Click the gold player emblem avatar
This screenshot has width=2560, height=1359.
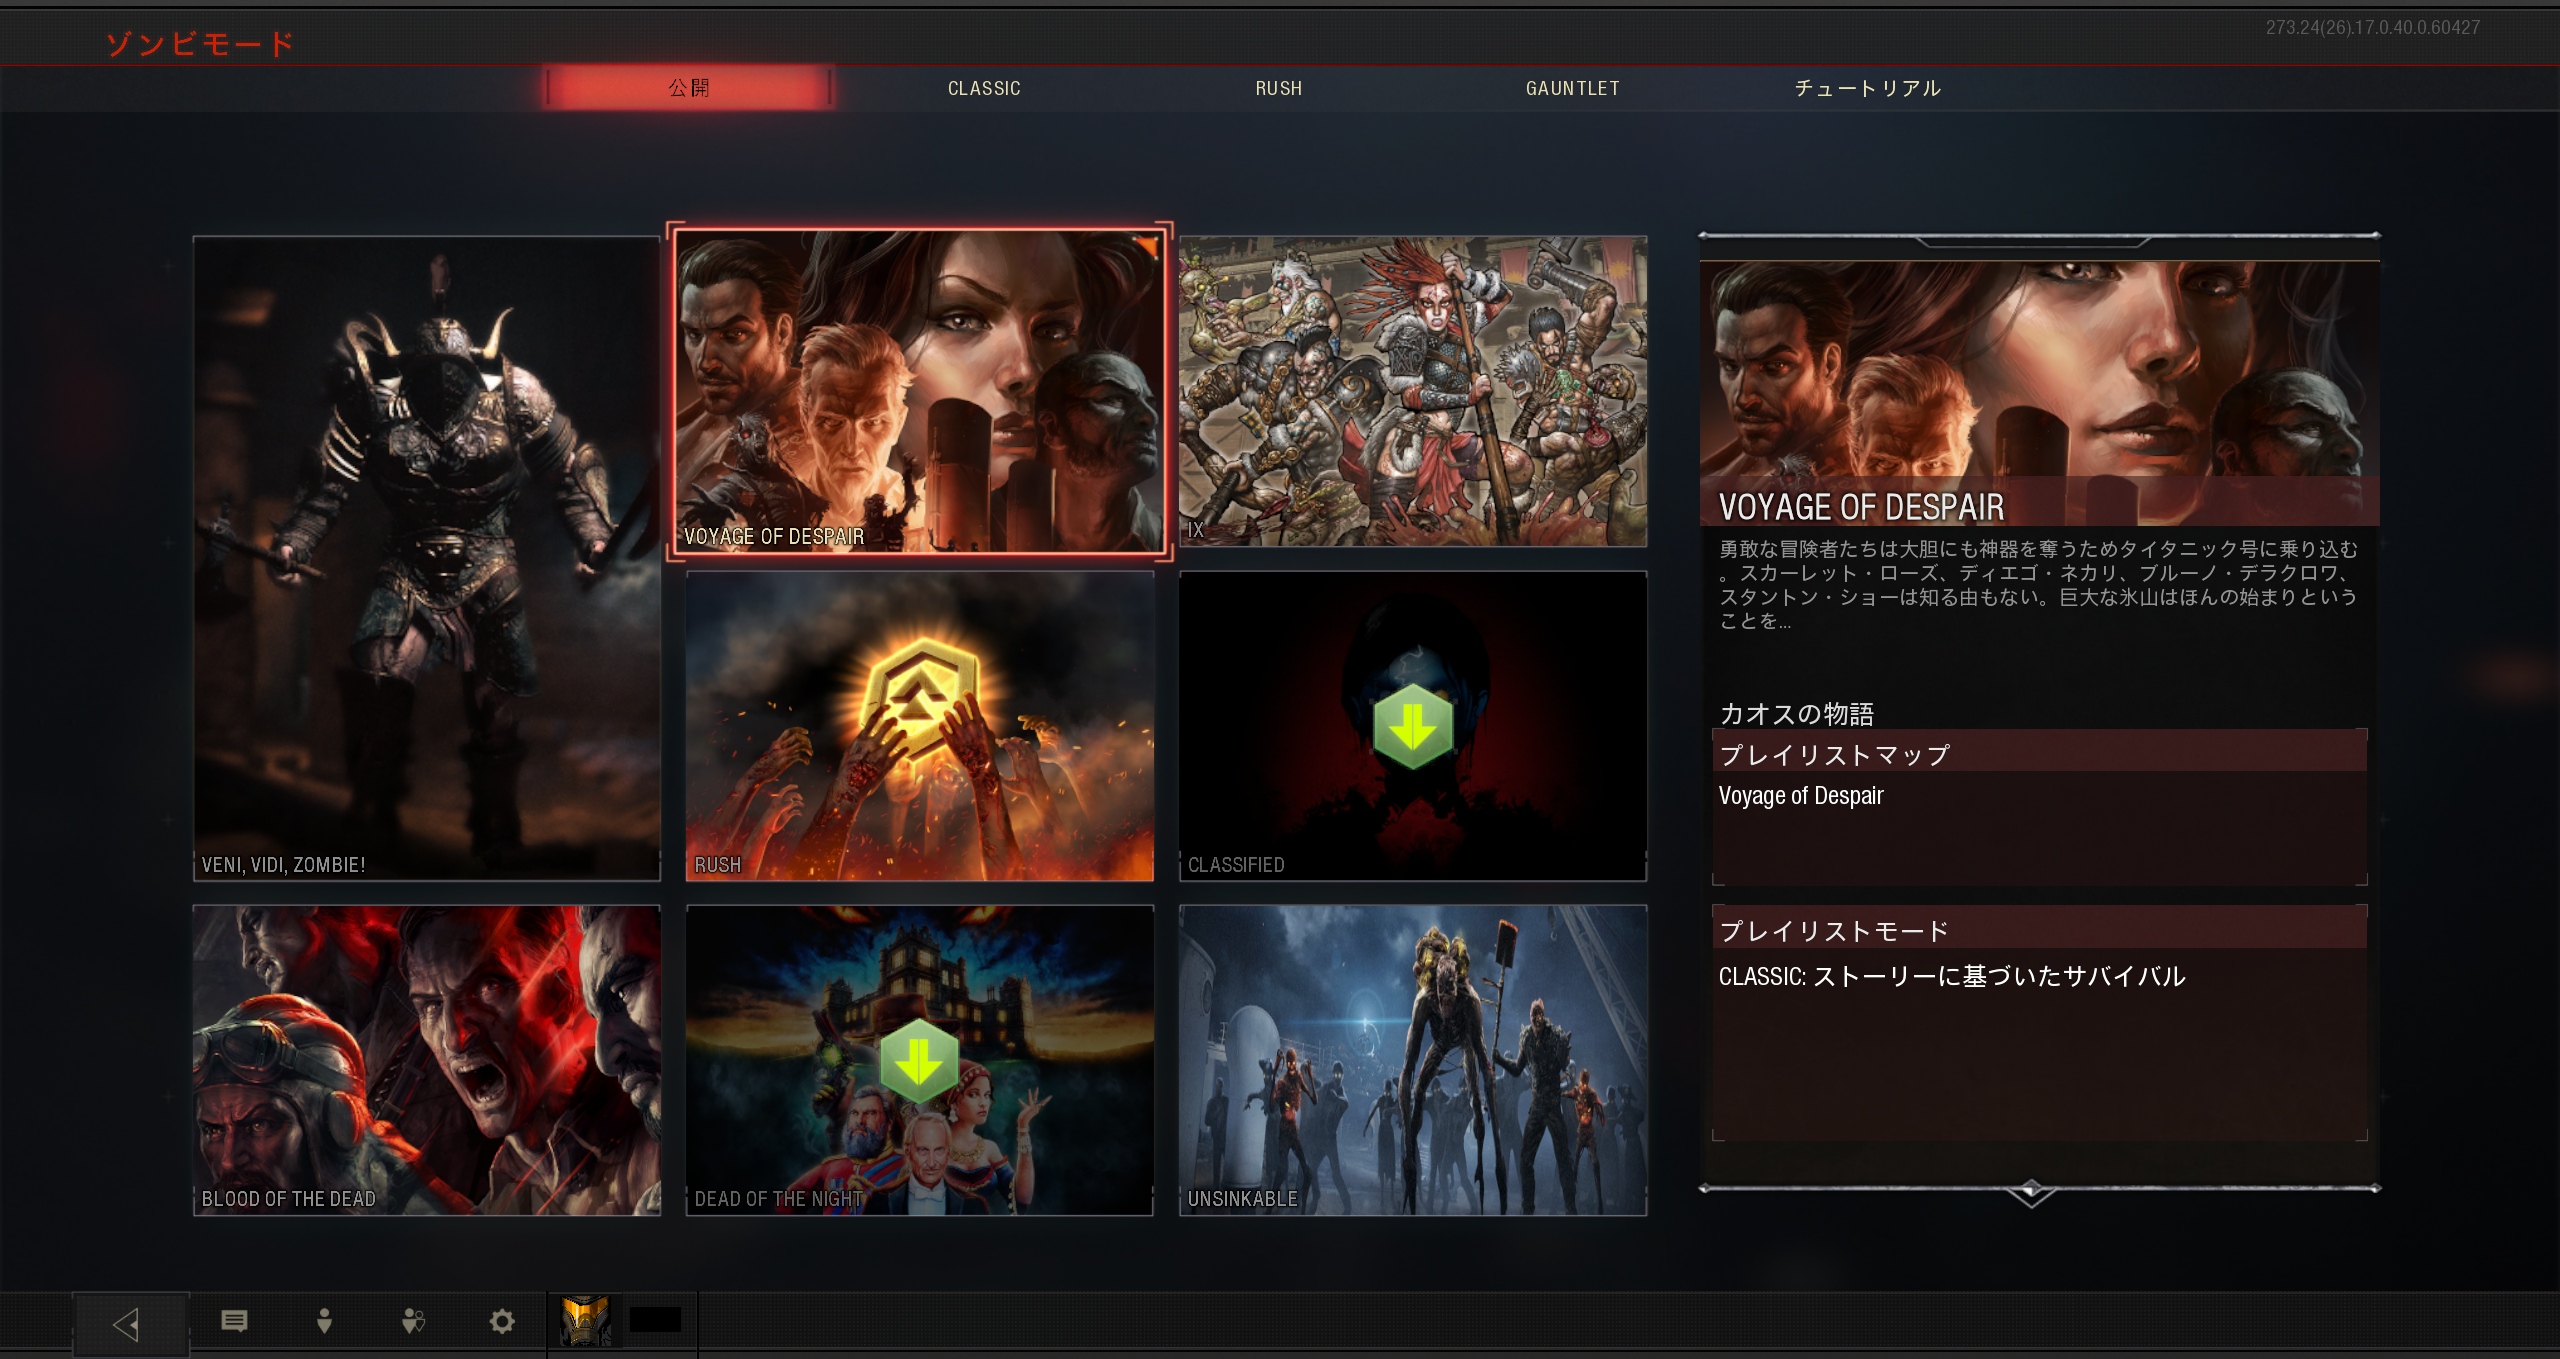click(x=586, y=1321)
